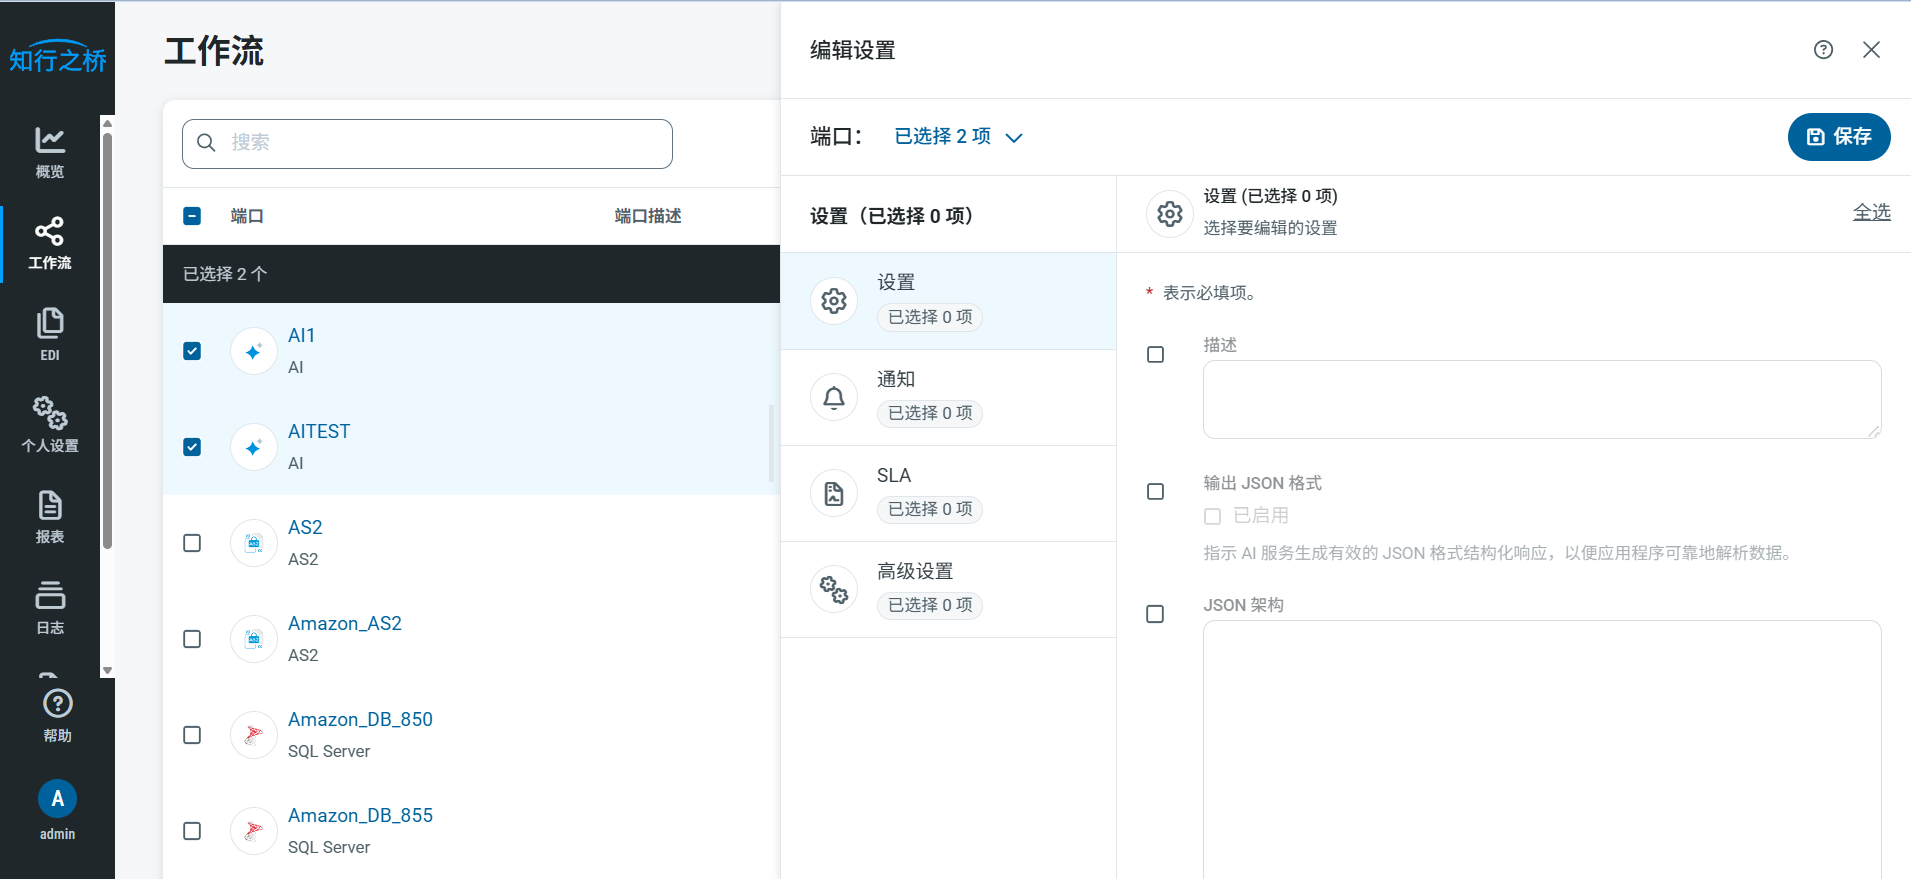The image size is (1911, 879).
Task: Open the 概览 overview icon in sidebar
Action: pyautogui.click(x=50, y=141)
